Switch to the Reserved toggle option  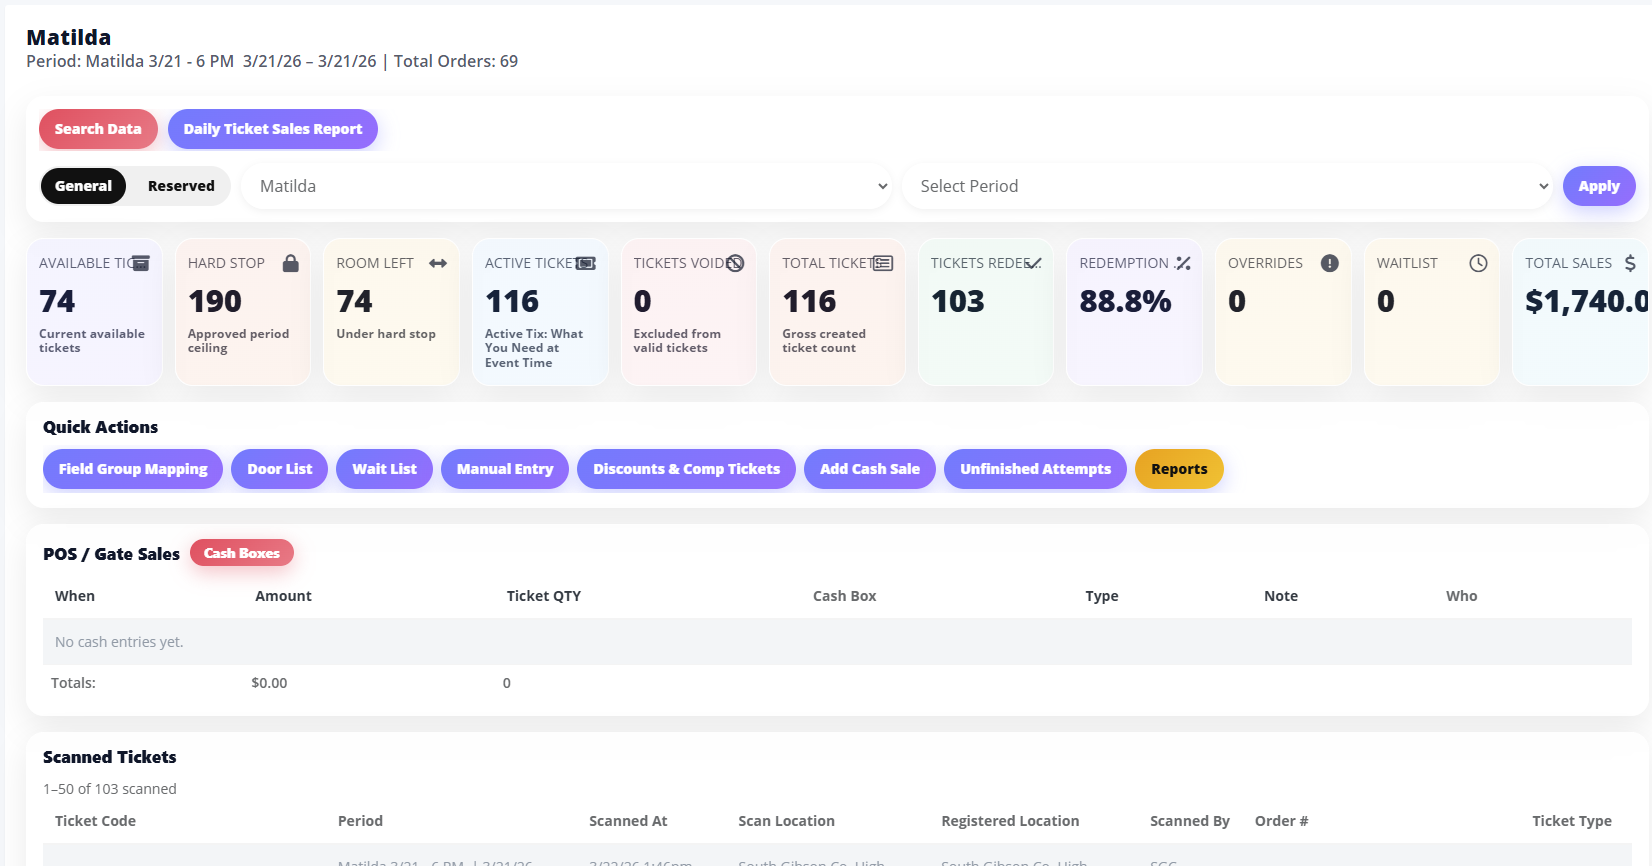click(x=181, y=186)
